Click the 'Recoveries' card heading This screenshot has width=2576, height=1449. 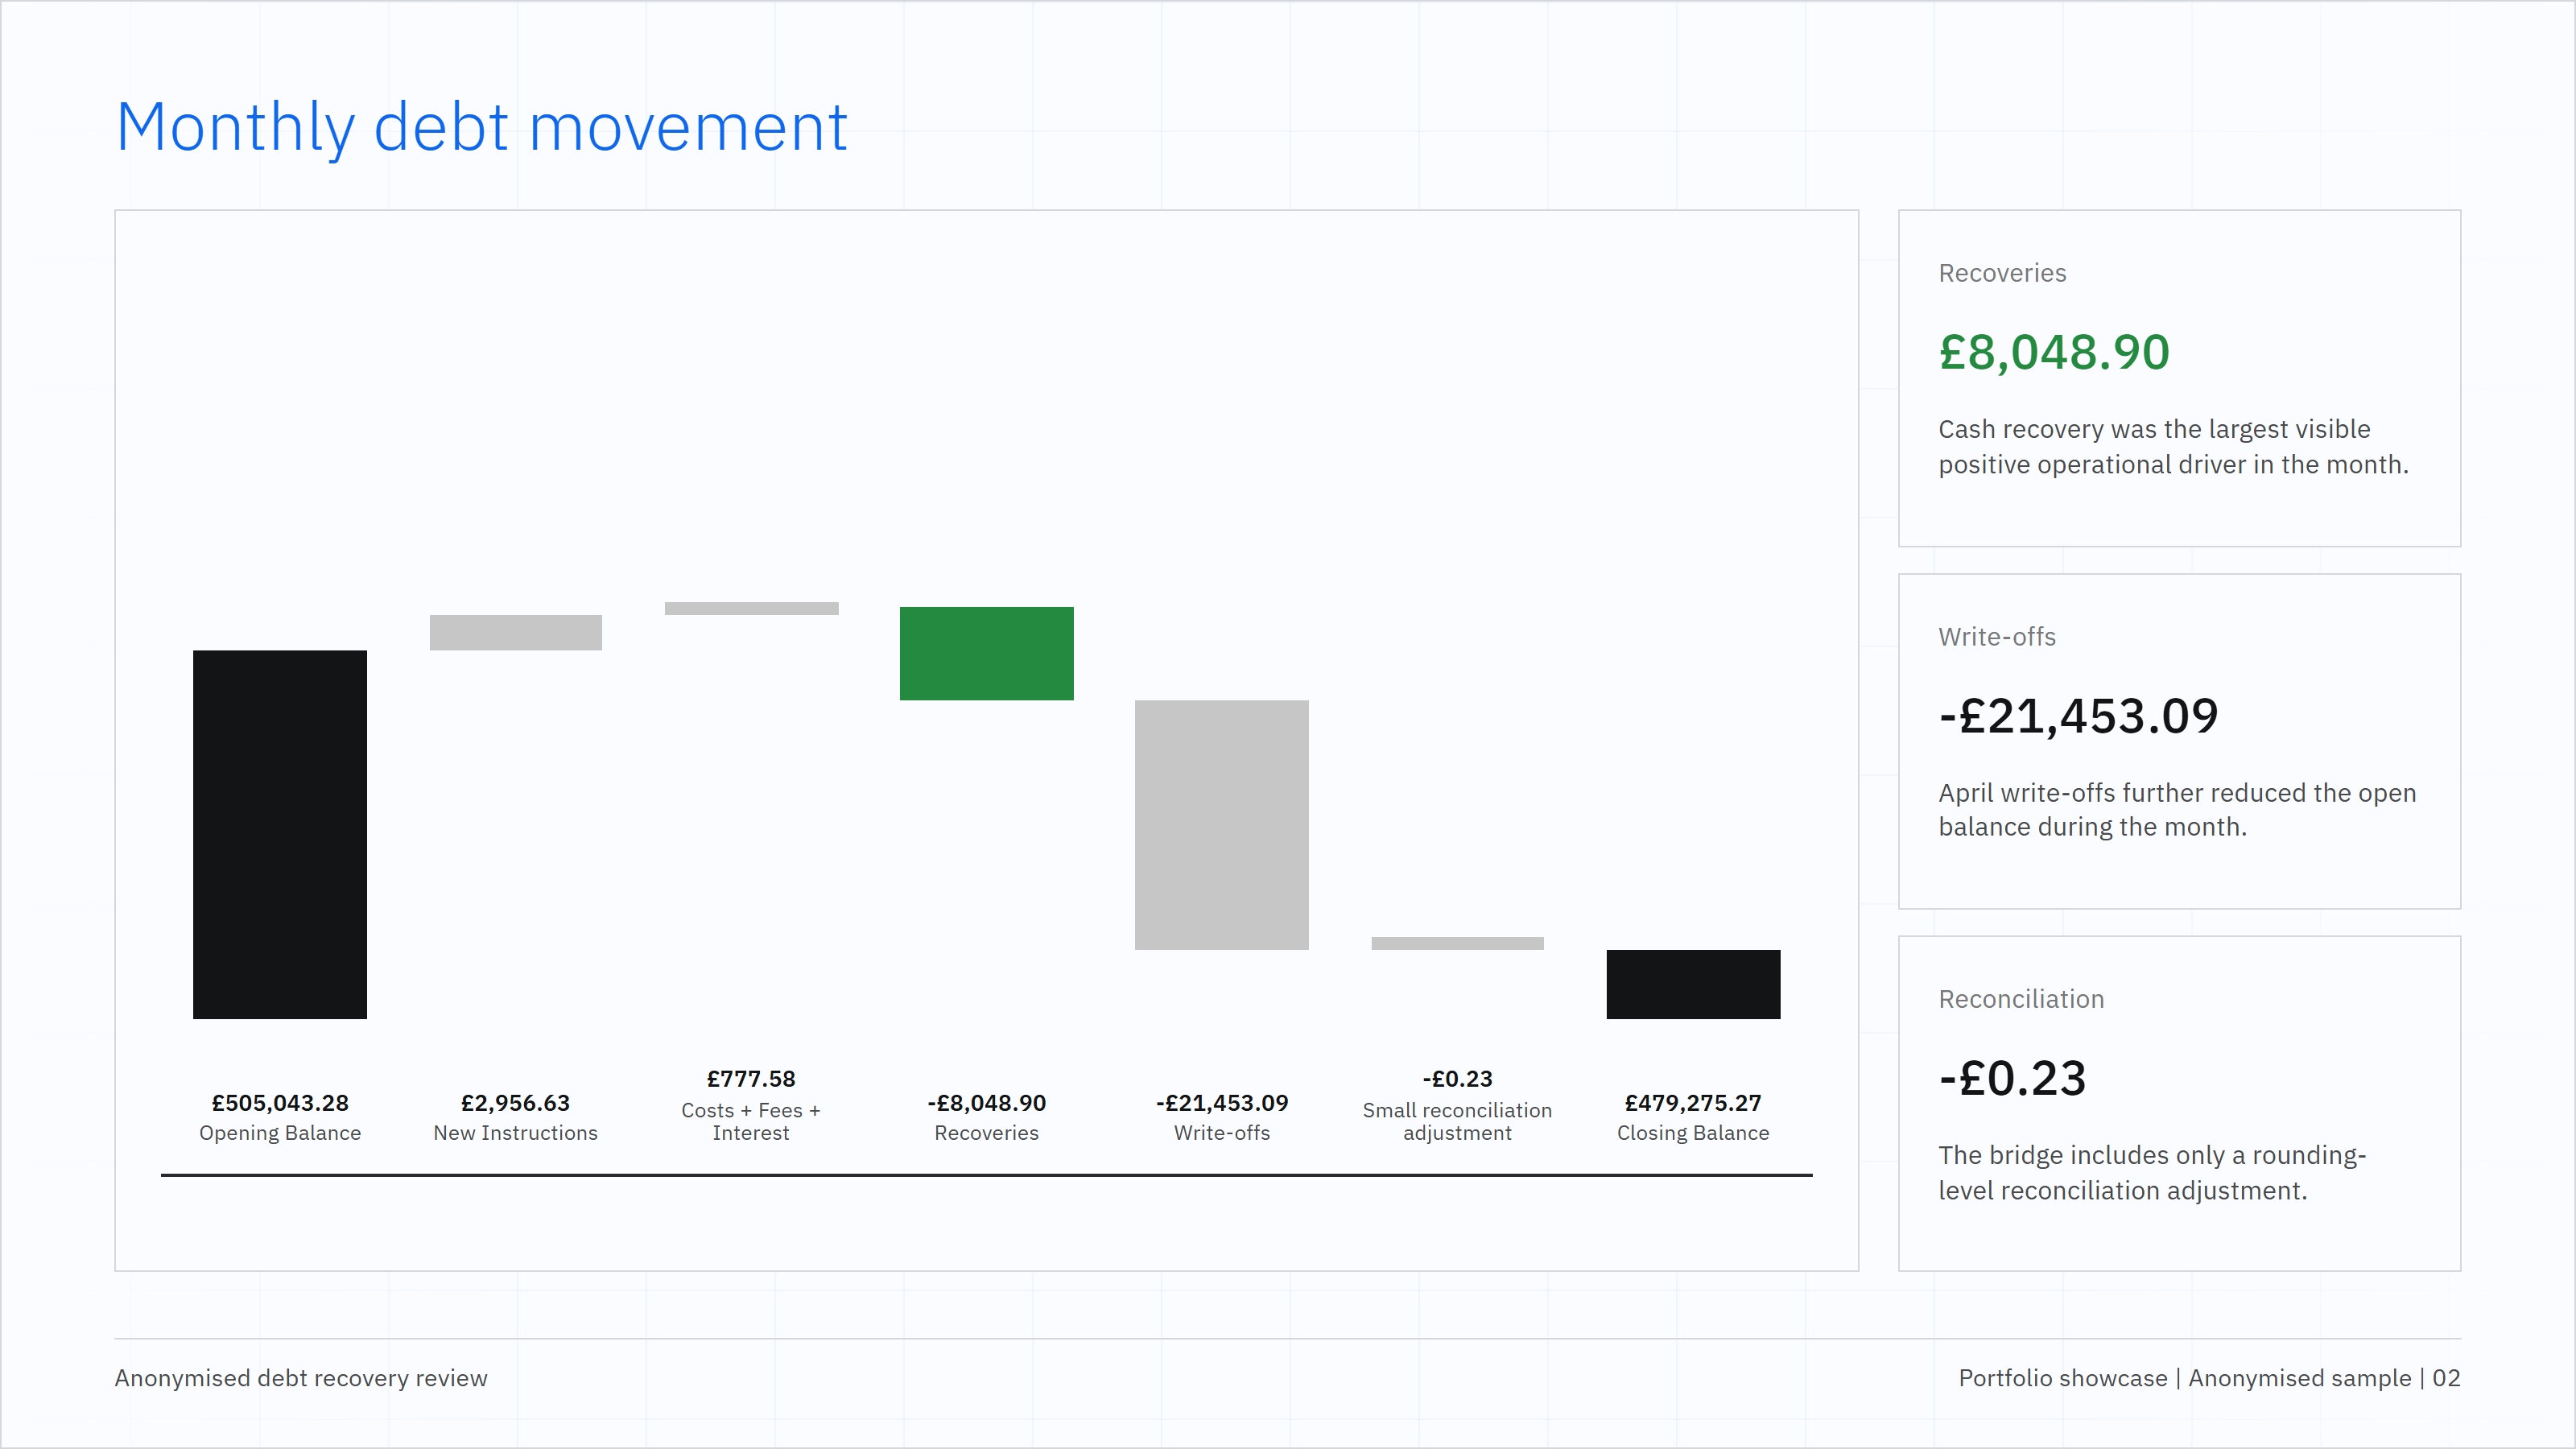tap(2002, 273)
